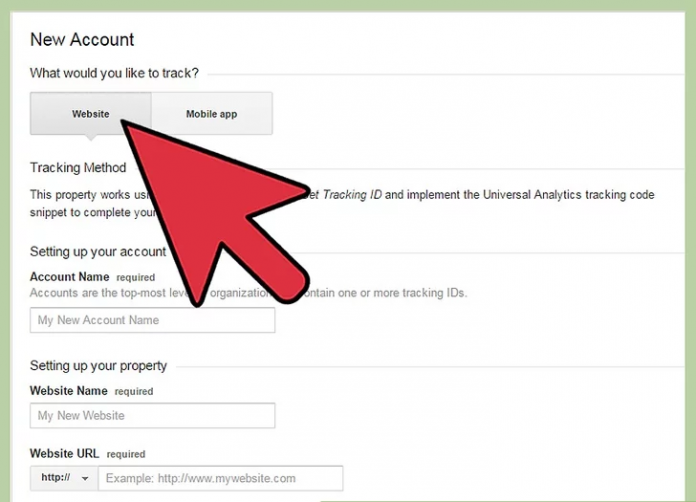Click the Account Name field label
Viewport: 696px width, 502px height.
point(70,277)
